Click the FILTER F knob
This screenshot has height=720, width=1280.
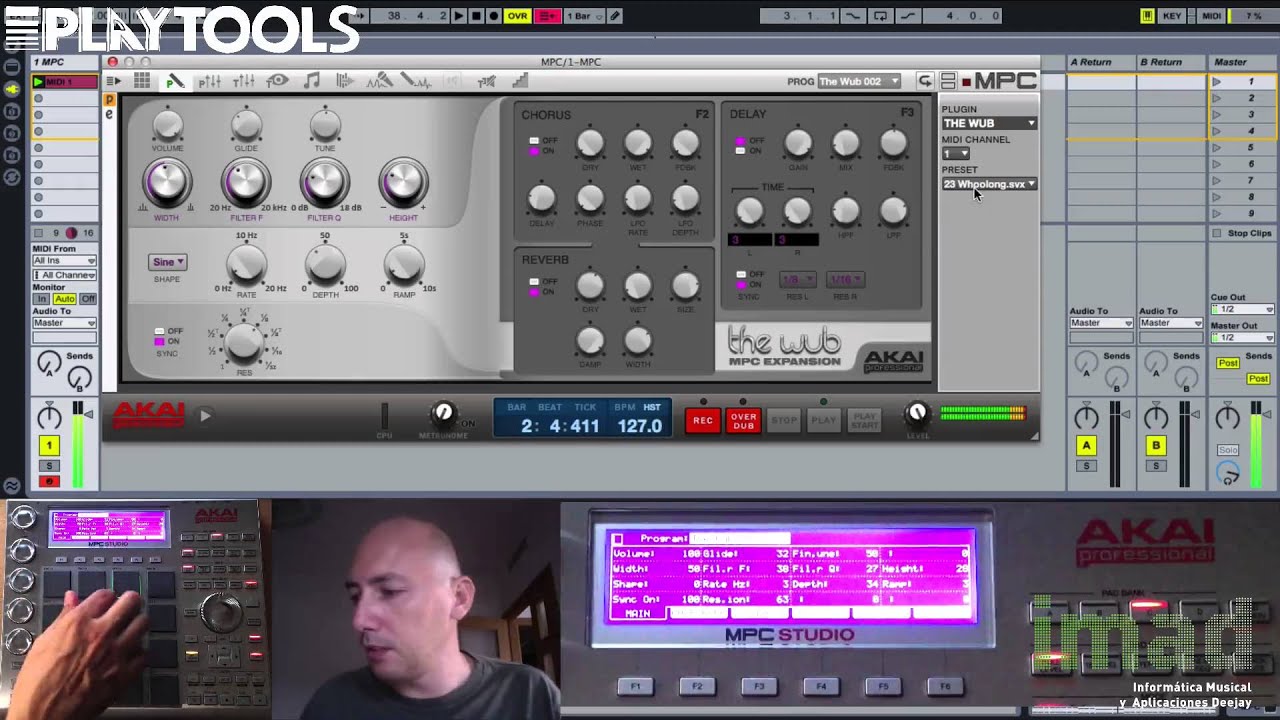[x=246, y=183]
